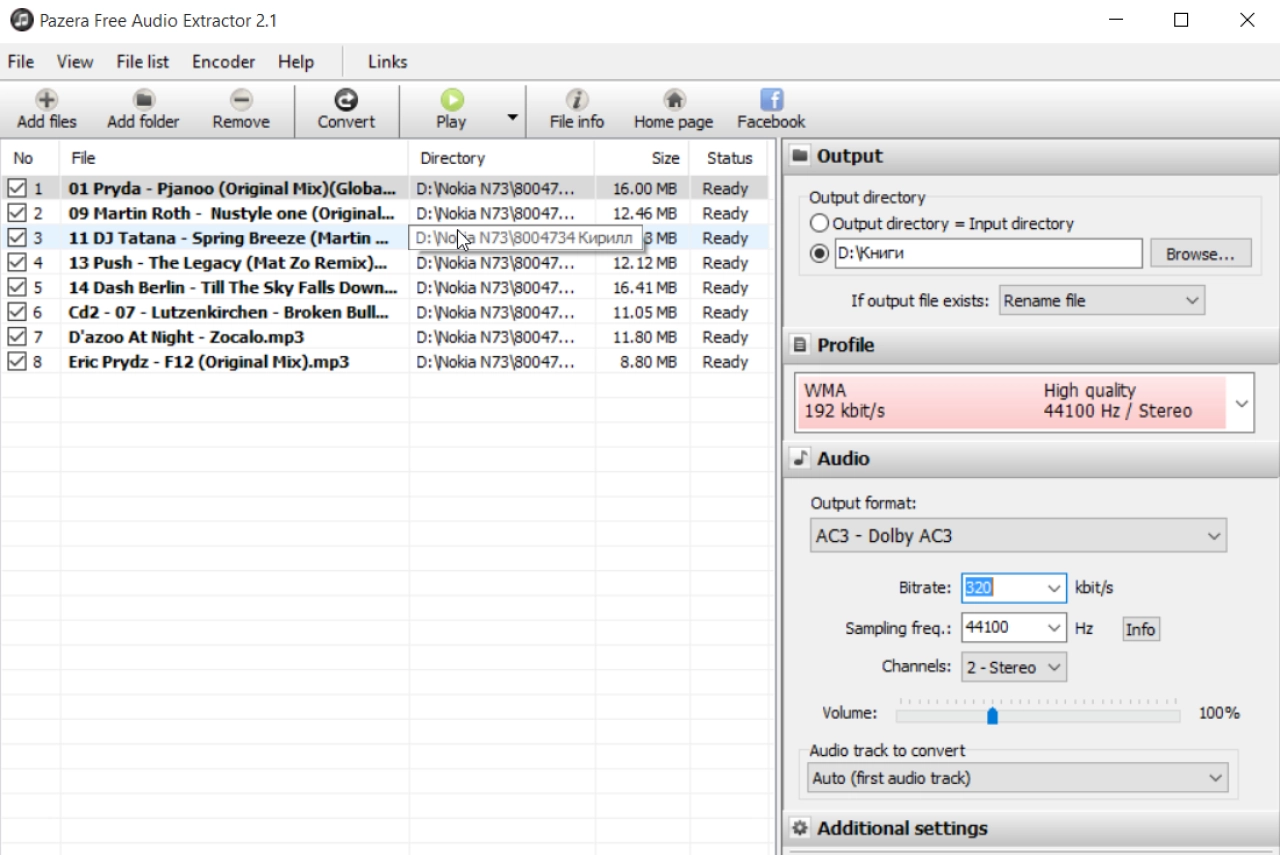Open Audio track to convert dropdown
1280x855 pixels.
pos(1018,778)
